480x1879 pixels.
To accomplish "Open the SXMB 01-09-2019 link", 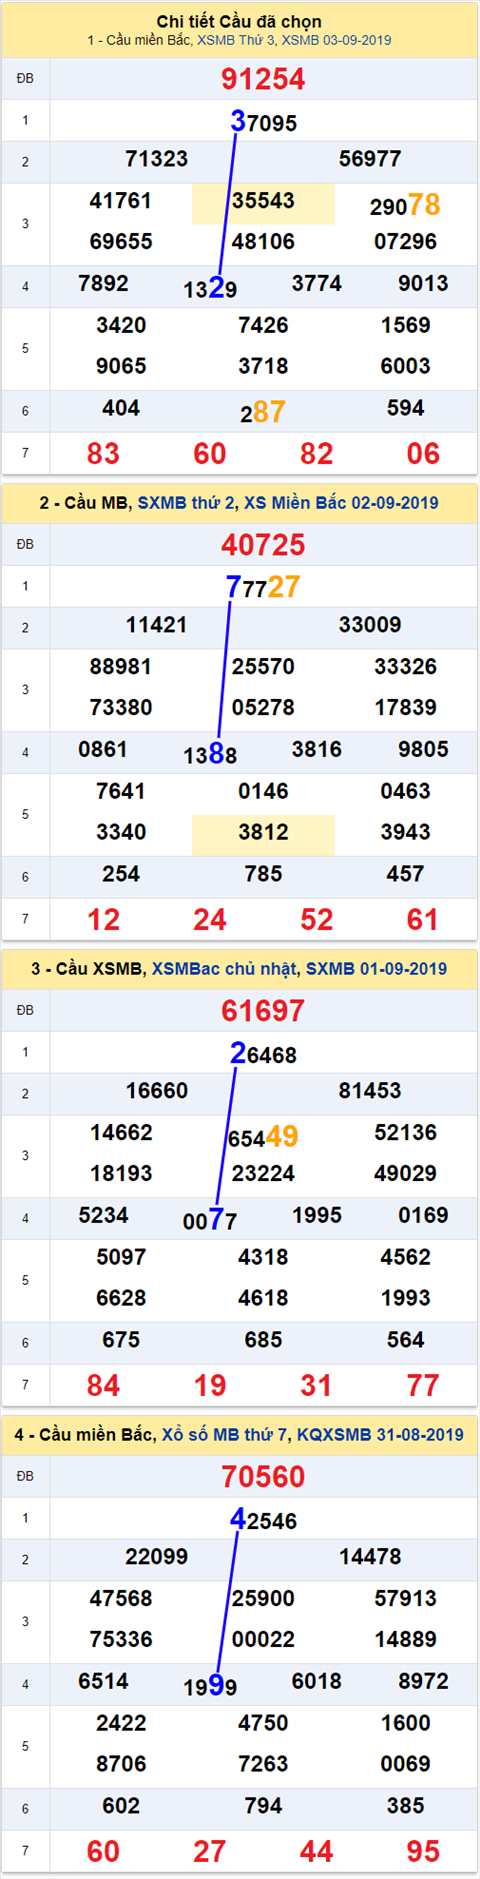I will [376, 969].
